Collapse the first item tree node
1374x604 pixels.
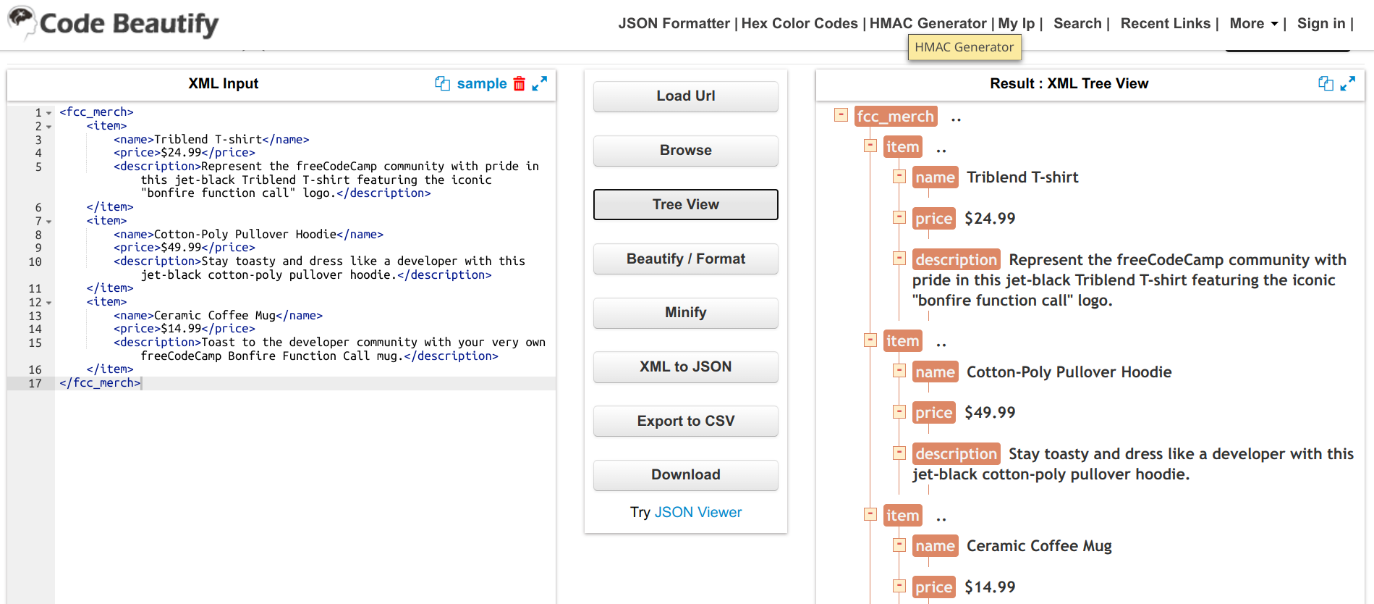(x=871, y=147)
